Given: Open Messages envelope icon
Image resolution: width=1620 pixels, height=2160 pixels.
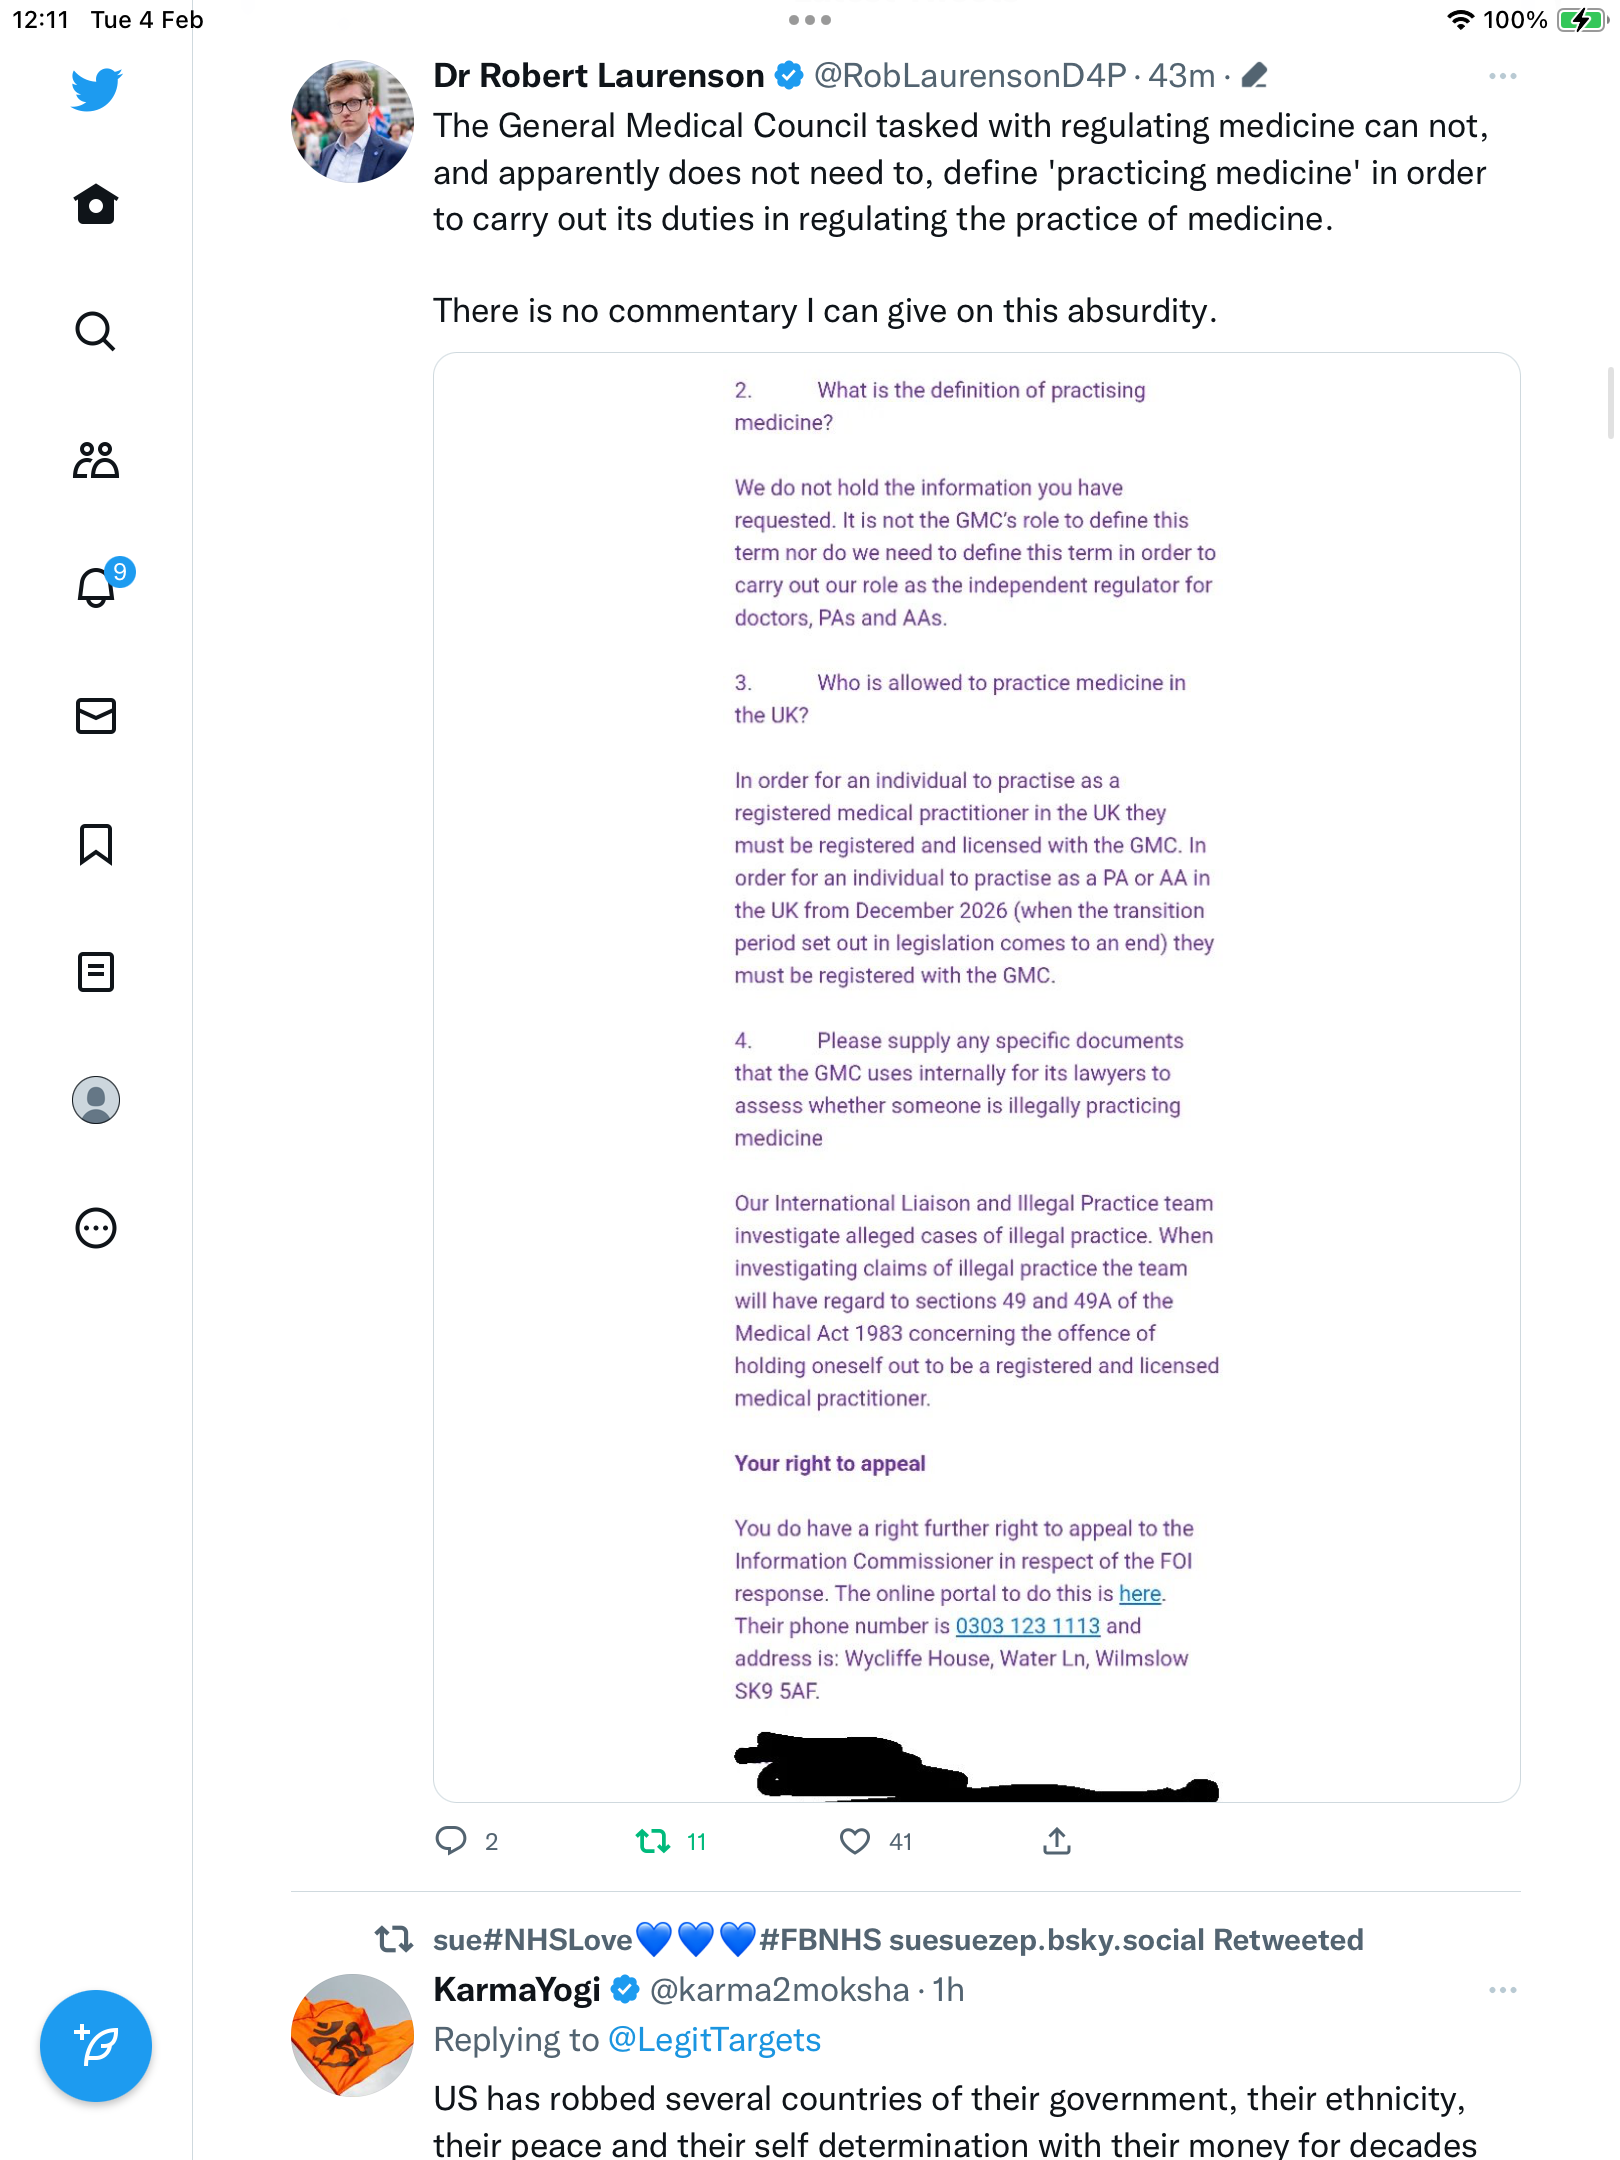Looking at the screenshot, I should coord(96,716).
